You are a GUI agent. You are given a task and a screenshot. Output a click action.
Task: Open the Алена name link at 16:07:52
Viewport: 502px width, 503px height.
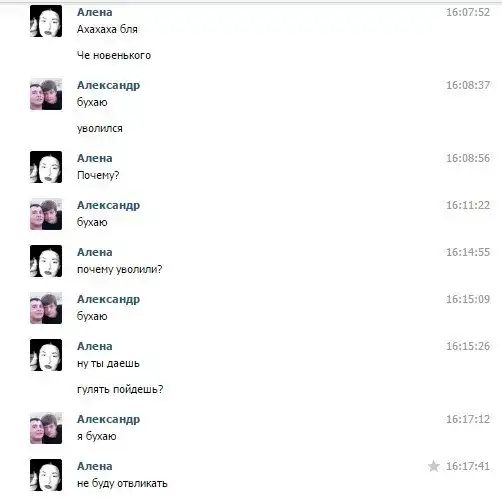[95, 12]
